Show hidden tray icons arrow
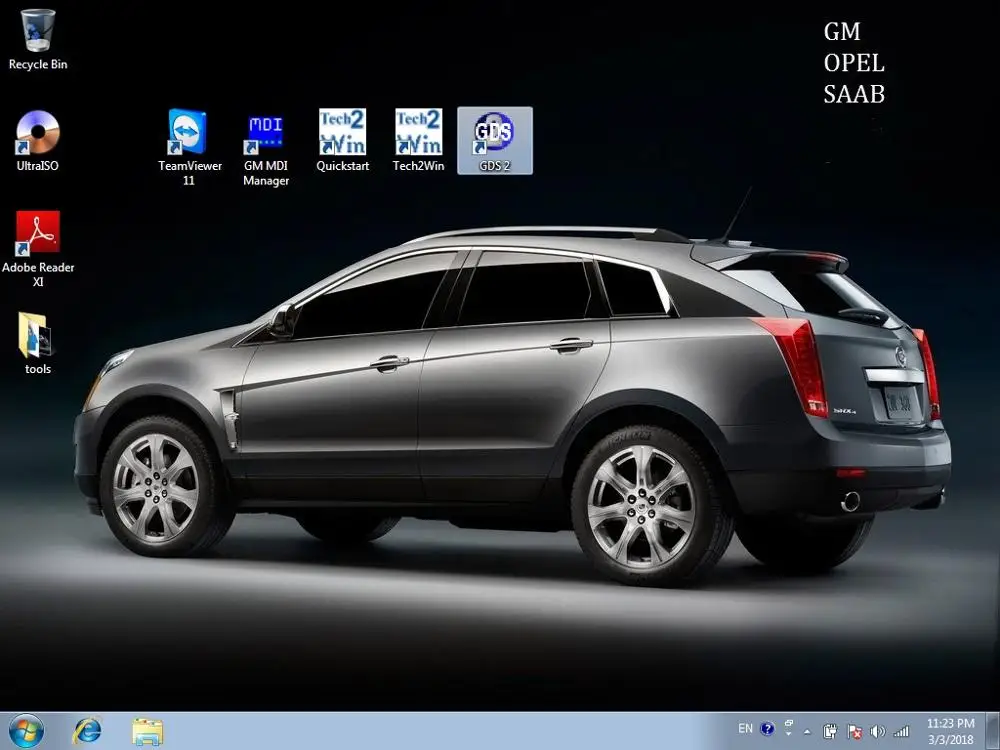The height and width of the screenshot is (750, 1000). (x=807, y=732)
